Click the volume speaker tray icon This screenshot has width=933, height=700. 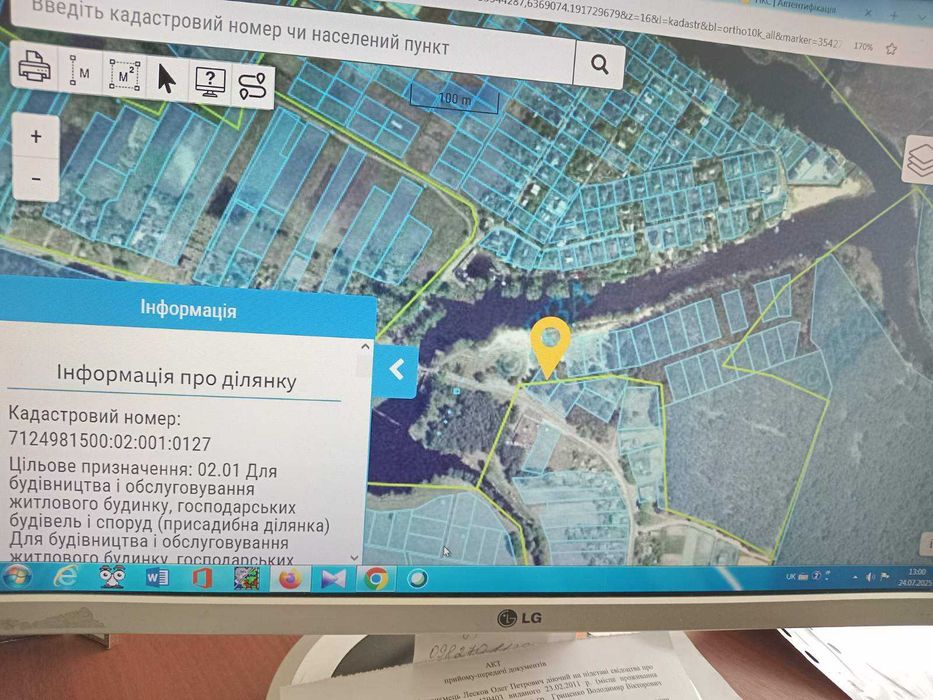pyautogui.click(x=871, y=577)
